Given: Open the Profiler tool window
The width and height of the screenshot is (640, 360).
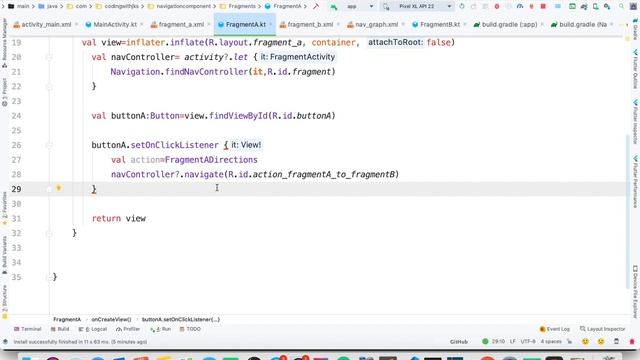Looking at the screenshot, I should coord(128,329).
